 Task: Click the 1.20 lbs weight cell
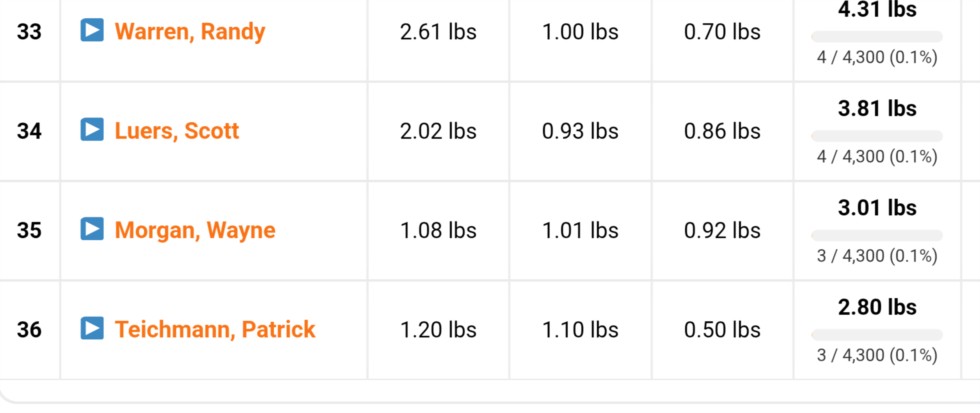(x=438, y=329)
